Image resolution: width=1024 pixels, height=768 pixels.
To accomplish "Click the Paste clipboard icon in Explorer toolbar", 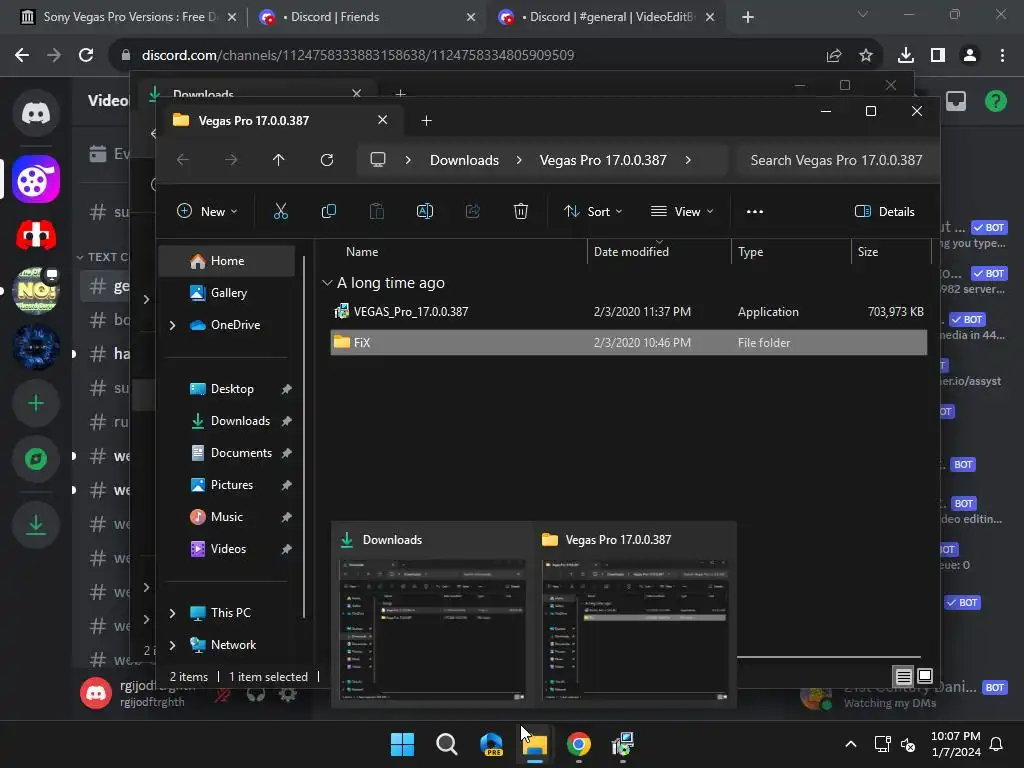I will [377, 211].
